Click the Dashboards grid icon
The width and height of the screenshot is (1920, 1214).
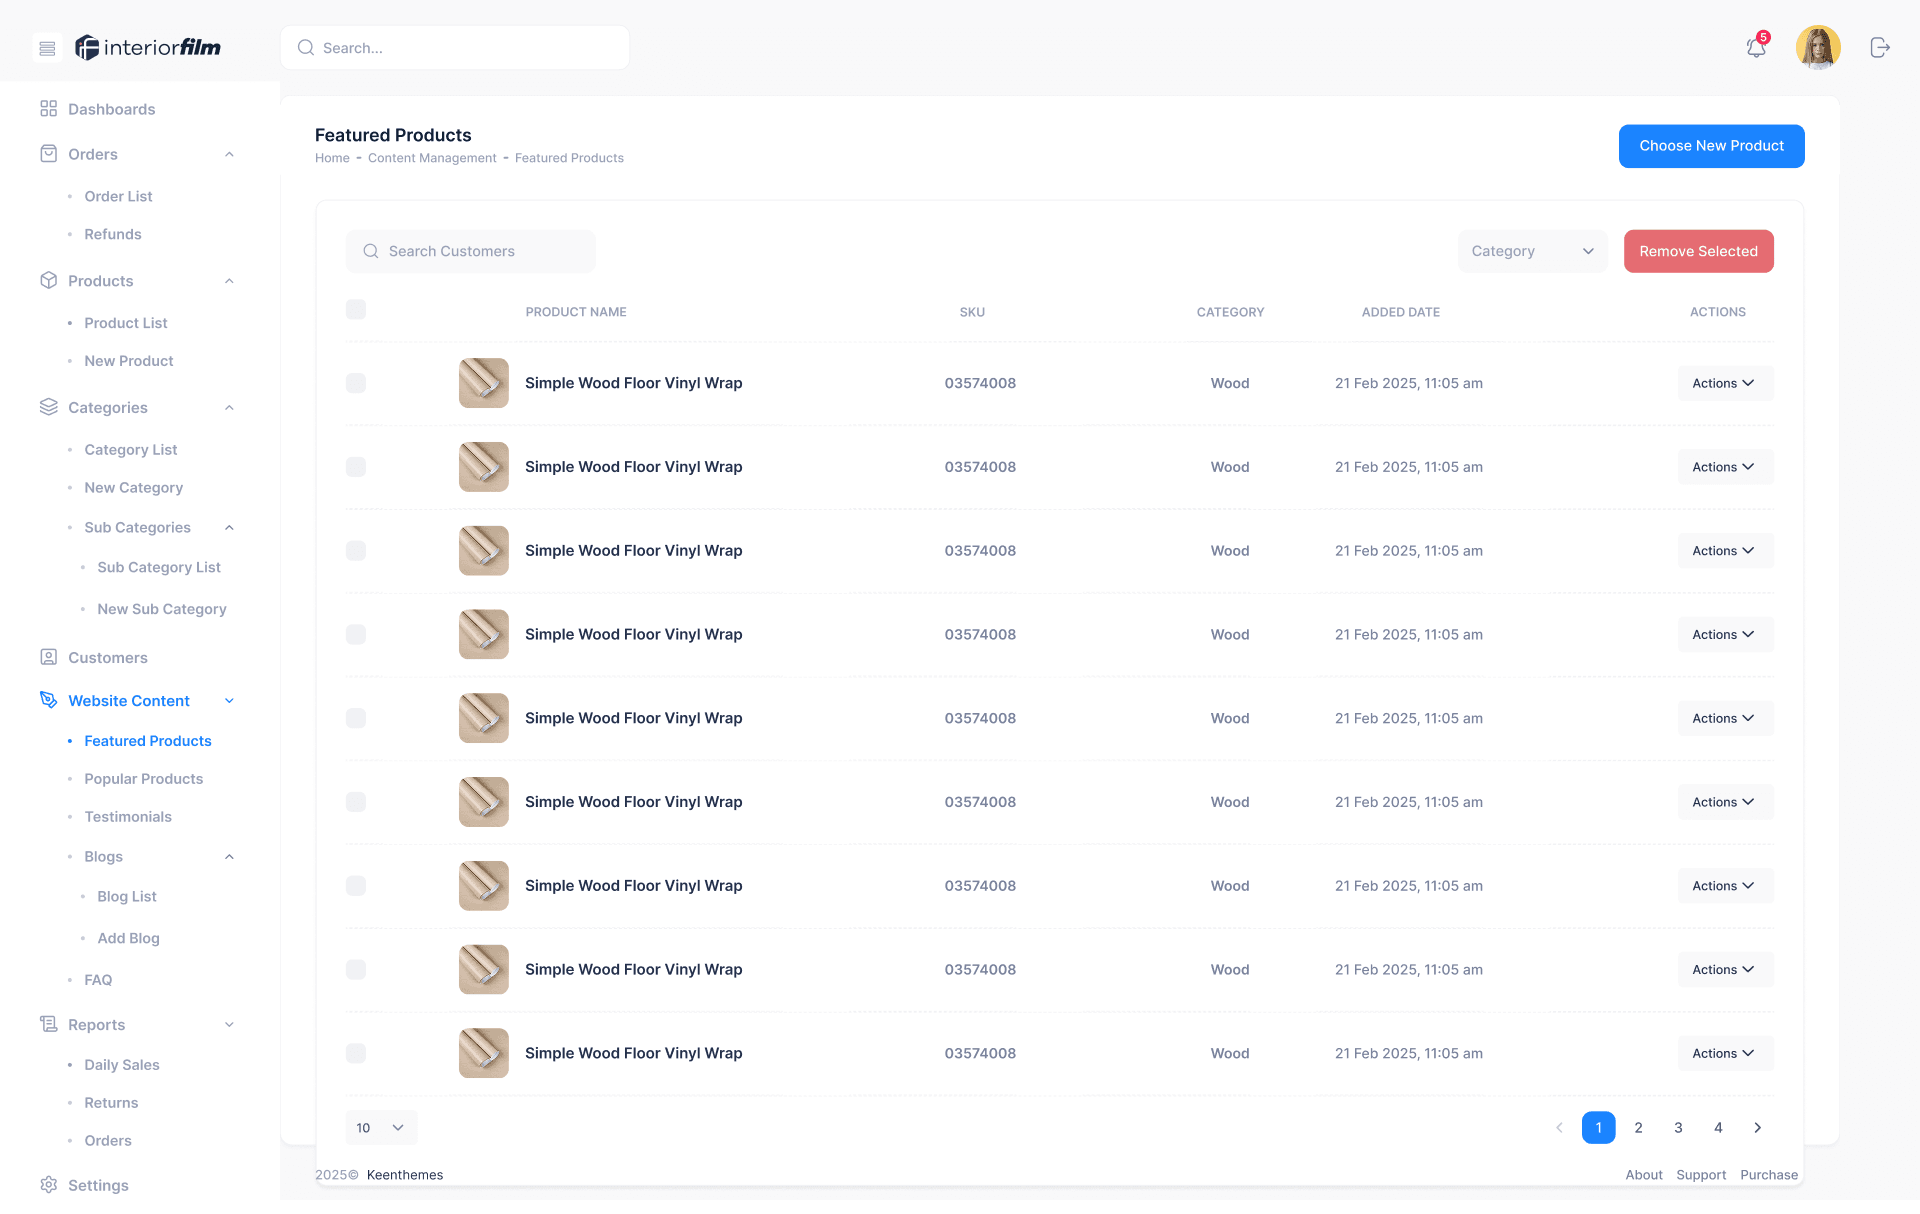click(x=48, y=109)
